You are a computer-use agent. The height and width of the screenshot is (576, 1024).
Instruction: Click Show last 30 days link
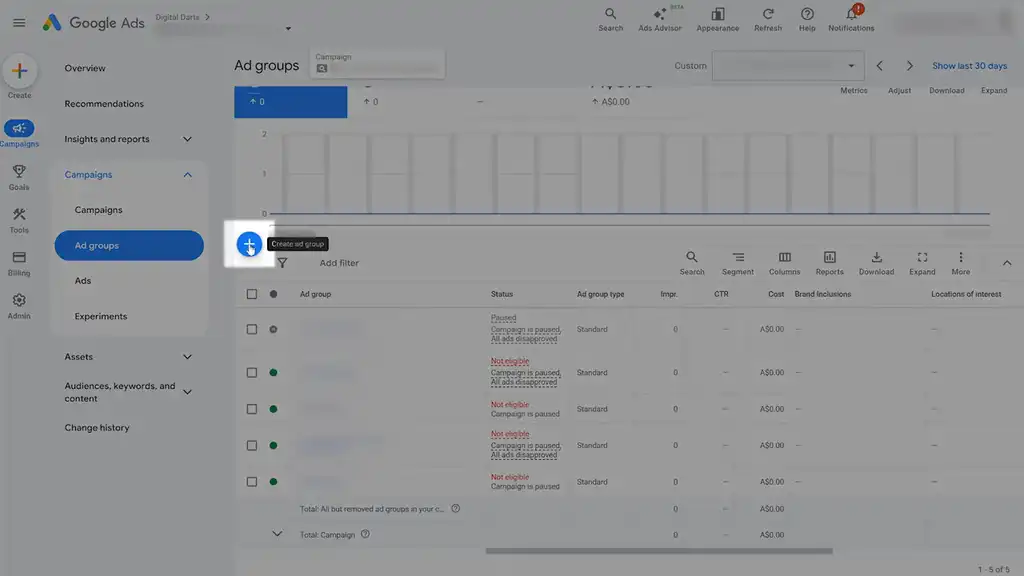click(969, 66)
